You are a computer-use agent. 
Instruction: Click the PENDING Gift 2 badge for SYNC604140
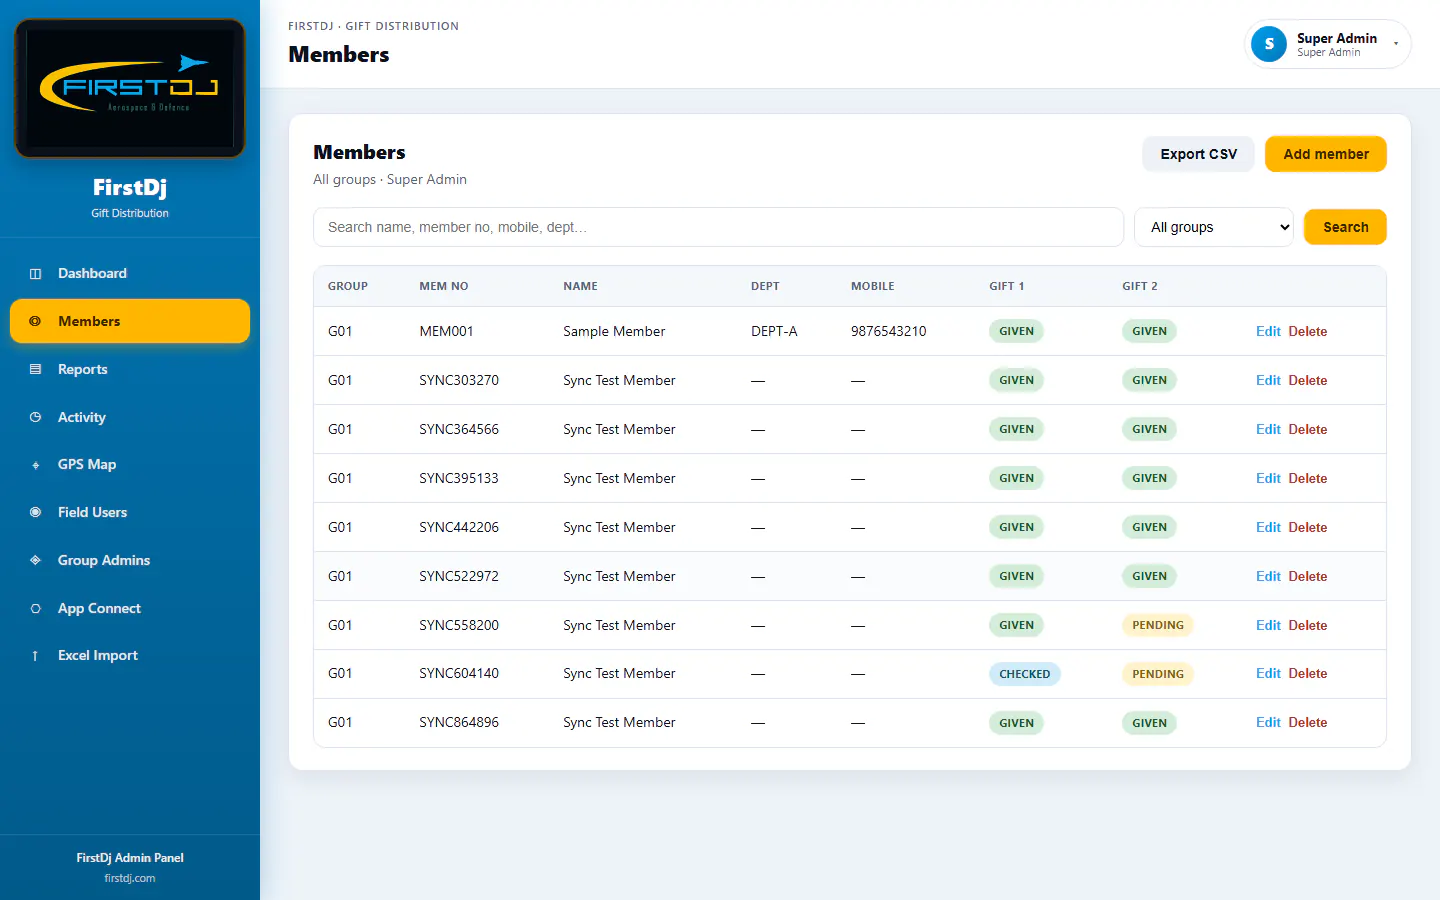[1157, 674]
